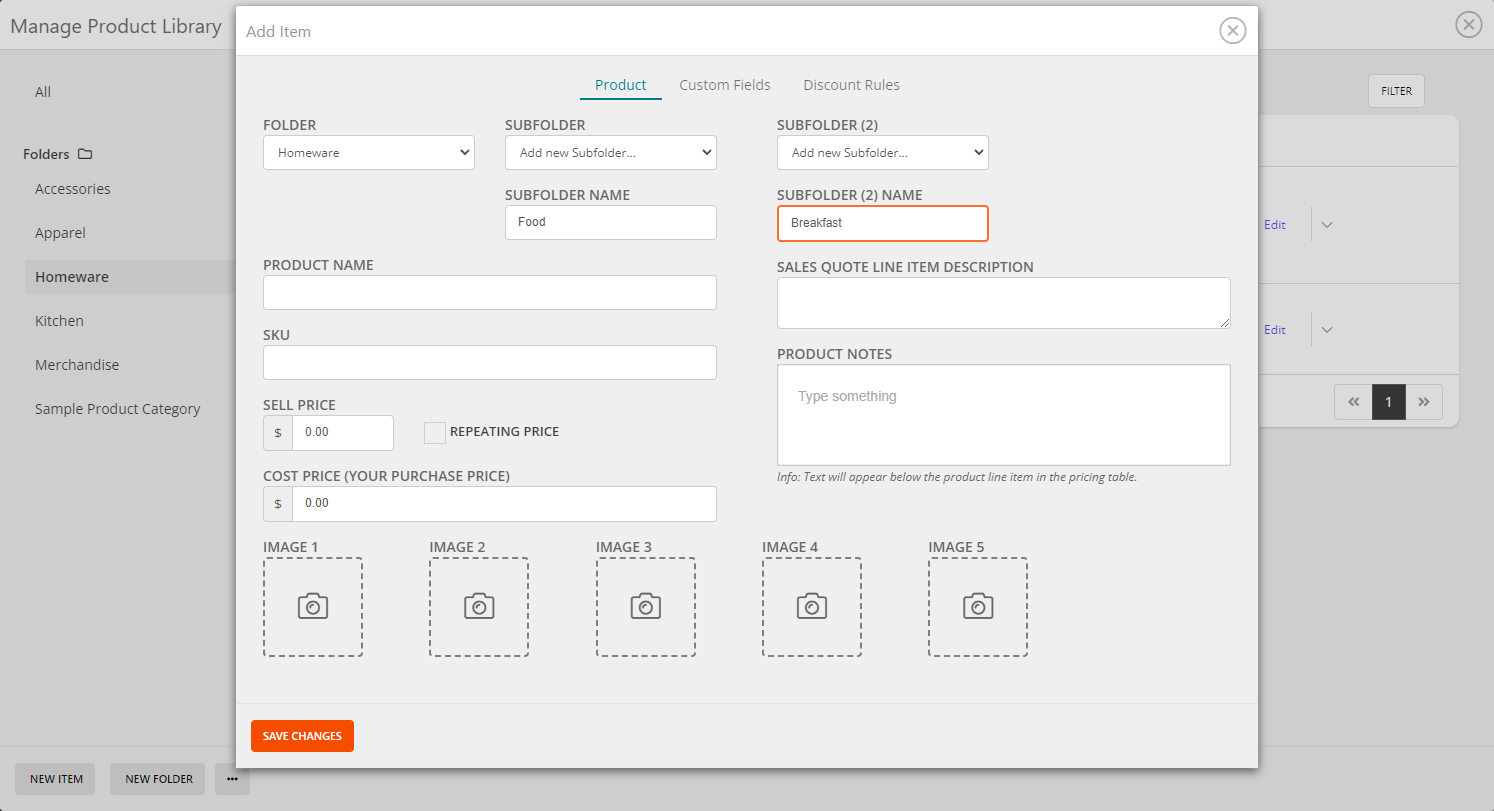The height and width of the screenshot is (811, 1494).
Task: Click the folder icon beside the Folders label
Action: (87, 153)
